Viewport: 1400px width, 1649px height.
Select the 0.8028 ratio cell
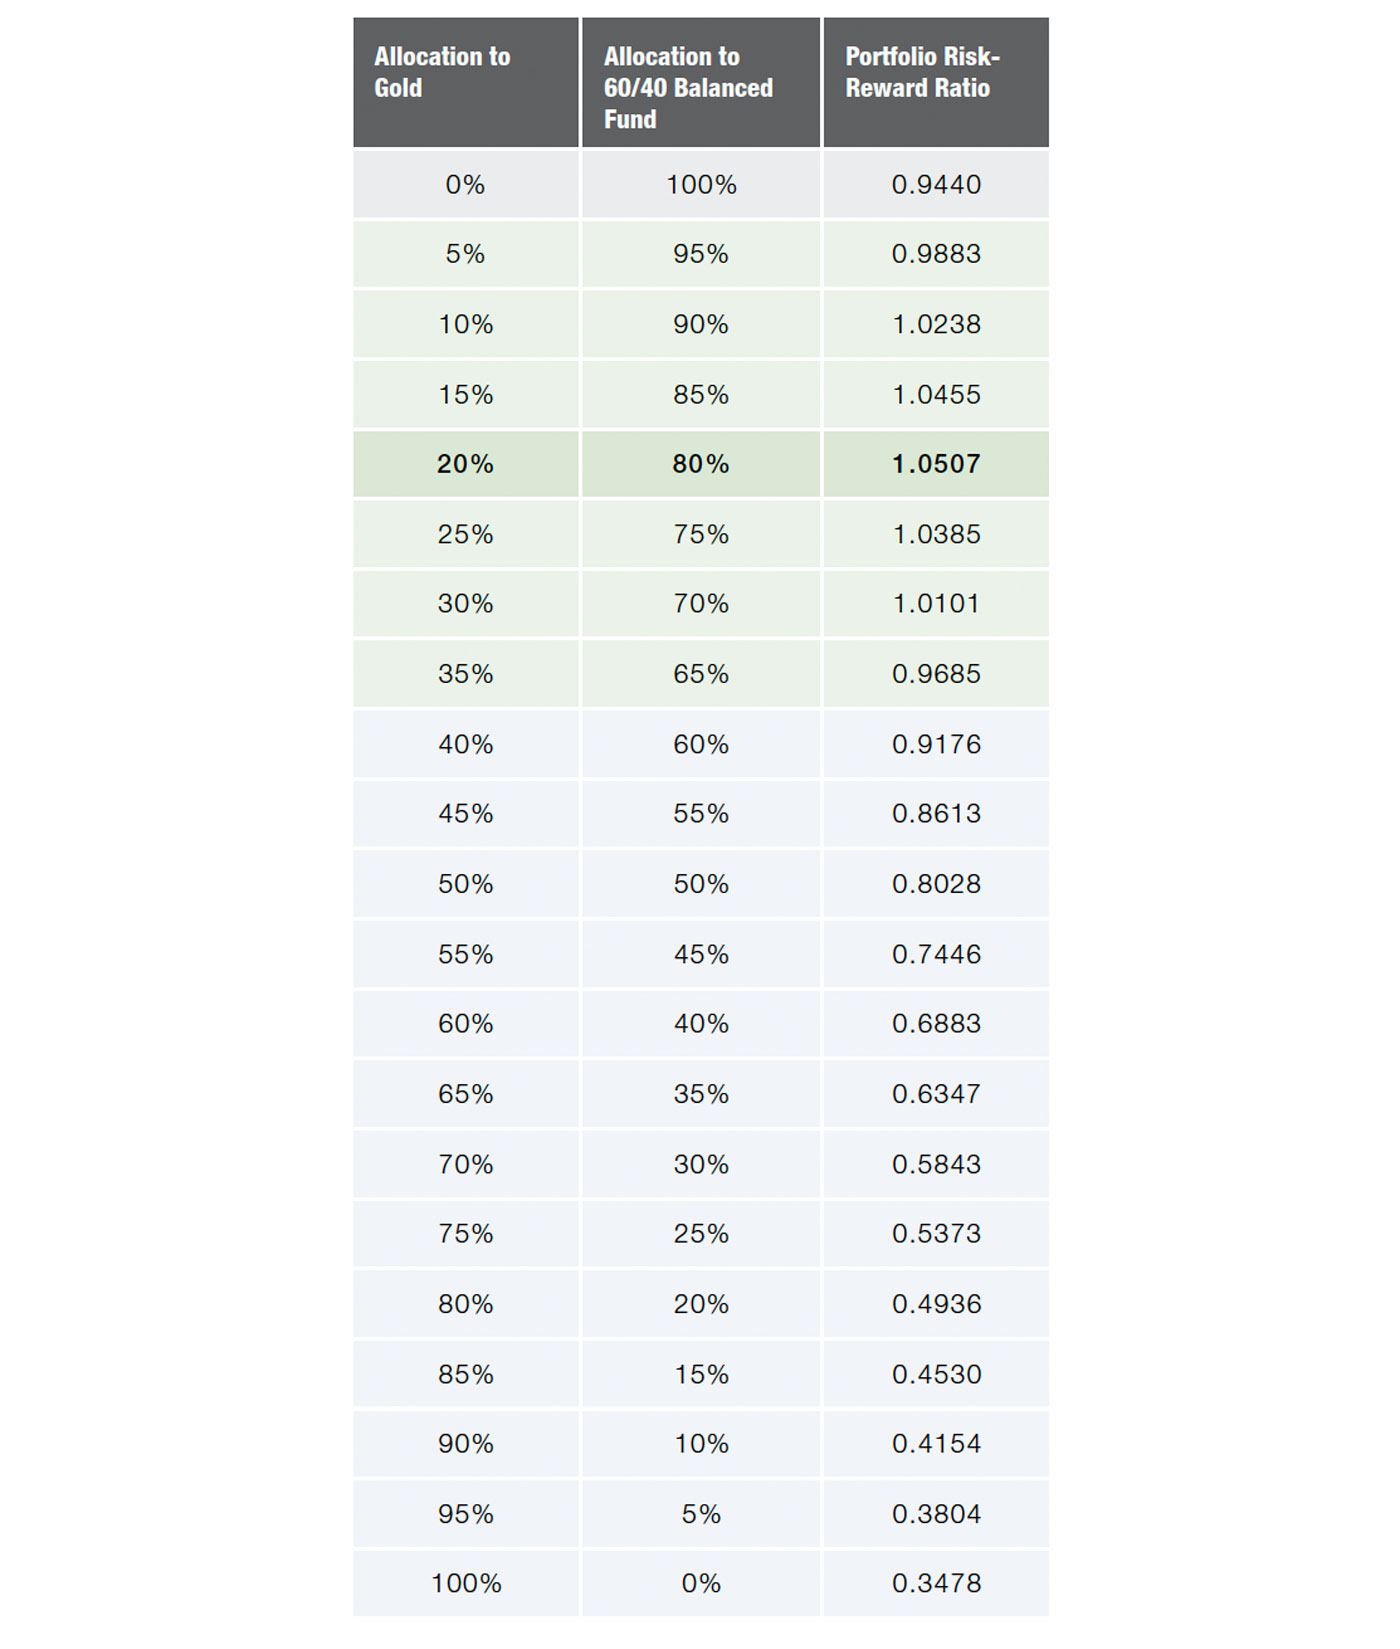tap(936, 884)
